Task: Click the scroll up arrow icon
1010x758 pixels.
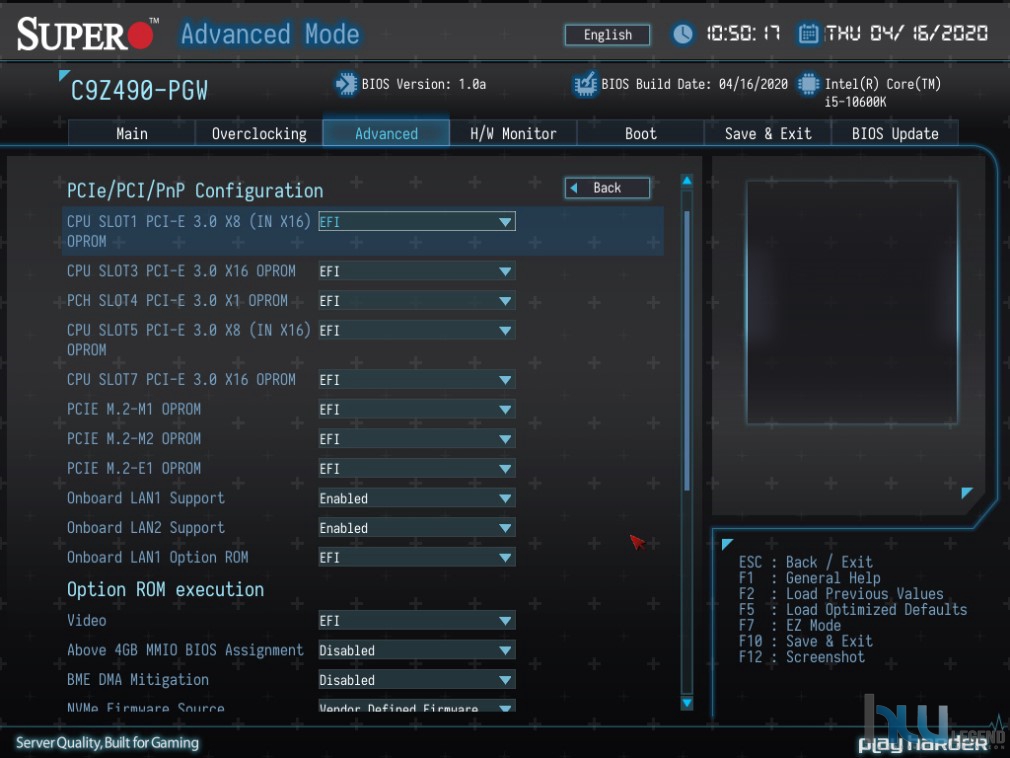Action: pyautogui.click(x=687, y=181)
